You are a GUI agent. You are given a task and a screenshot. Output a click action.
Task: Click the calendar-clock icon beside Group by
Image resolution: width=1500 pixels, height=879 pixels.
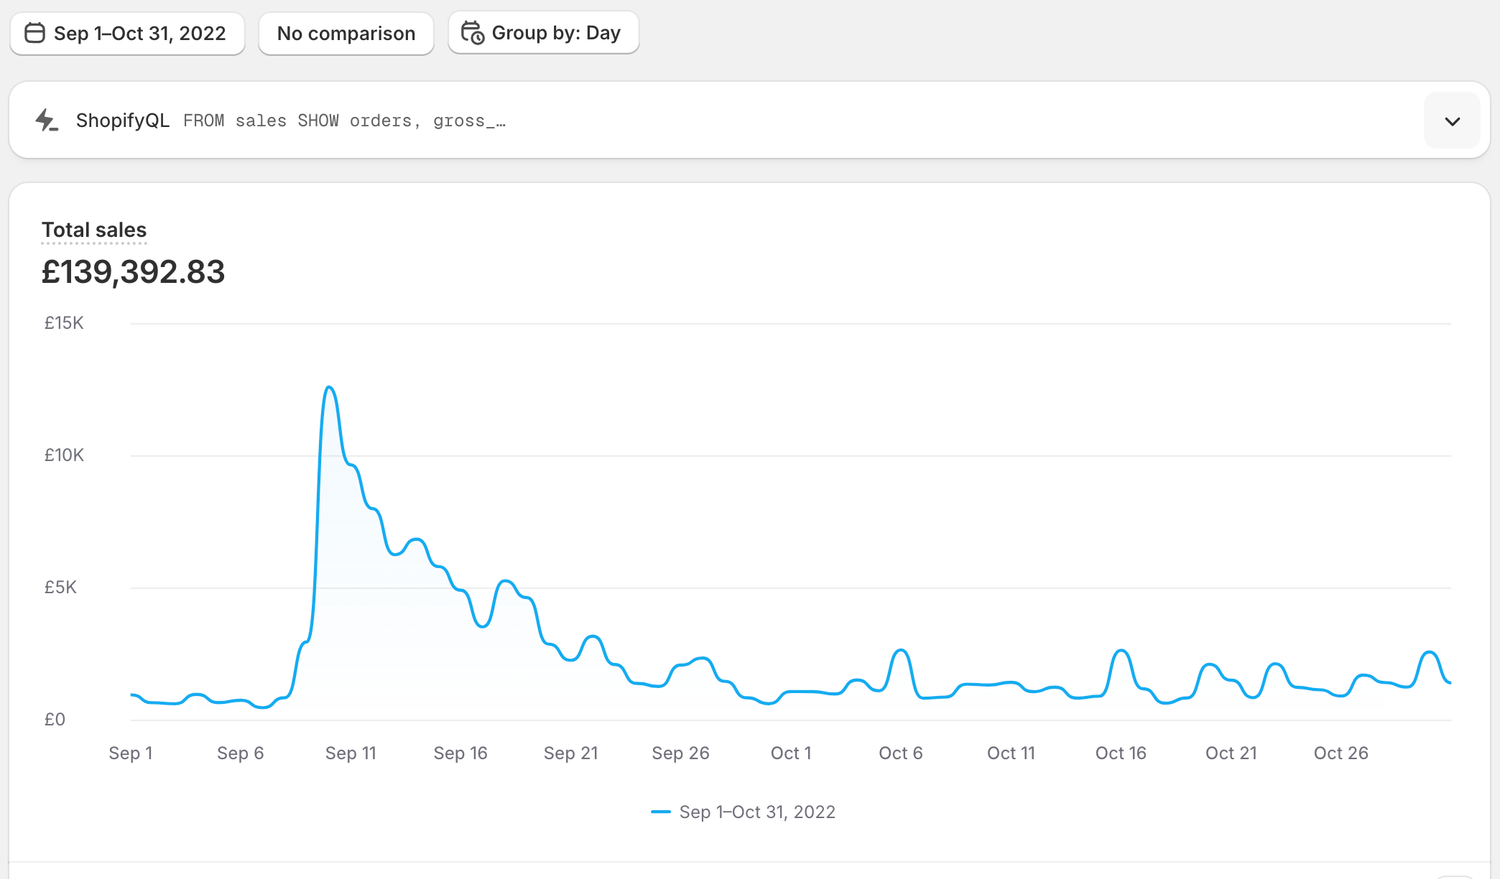coord(472,33)
